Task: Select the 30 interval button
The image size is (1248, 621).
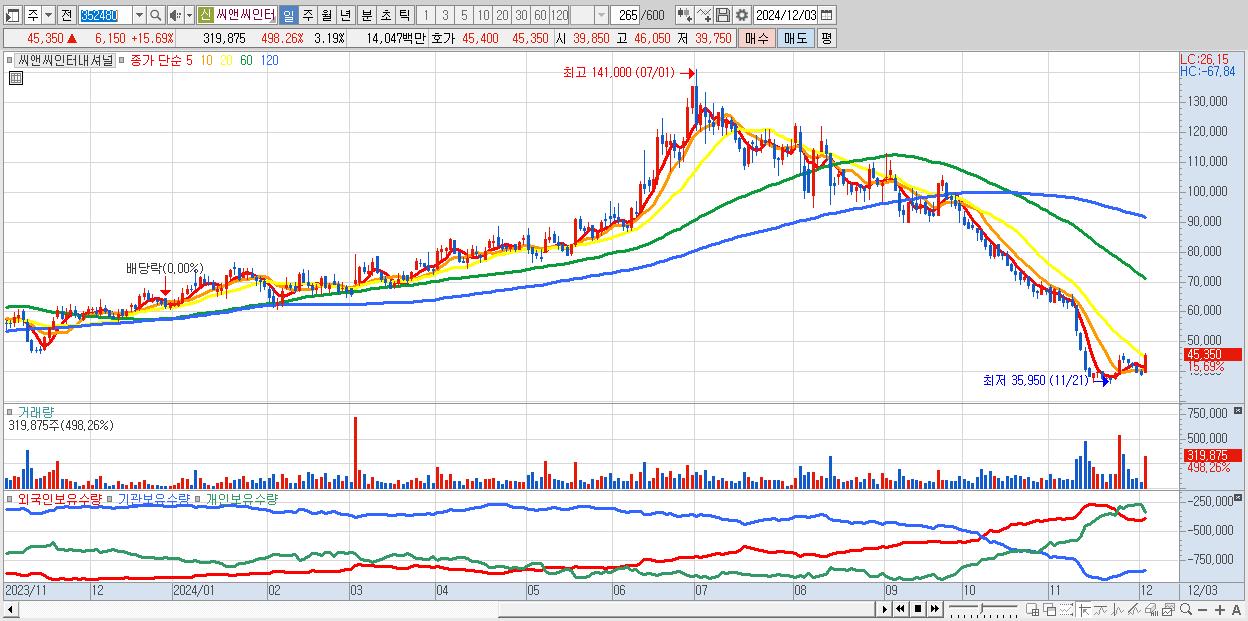Action: pyautogui.click(x=521, y=16)
